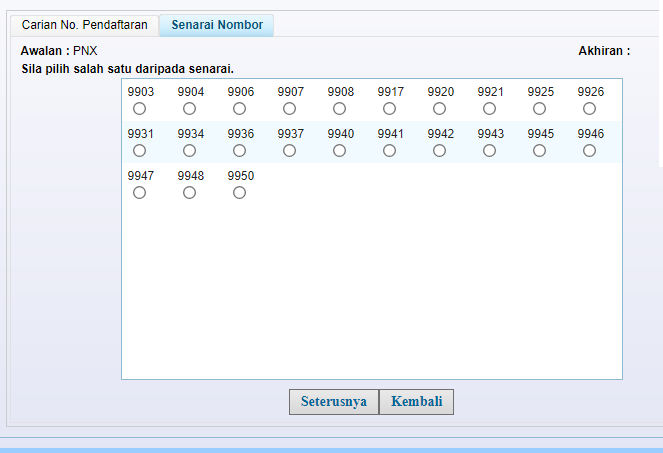Open the Senarai Nombor tab
Screen dimensions: 663x453
tap(216, 25)
